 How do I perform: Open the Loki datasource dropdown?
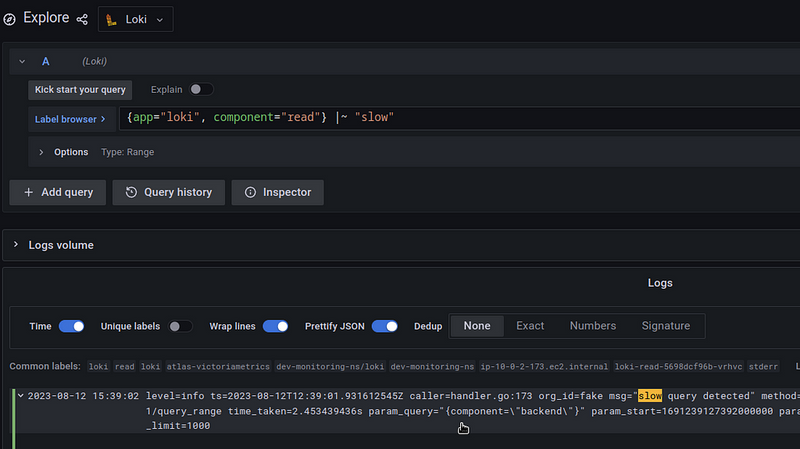(135, 19)
